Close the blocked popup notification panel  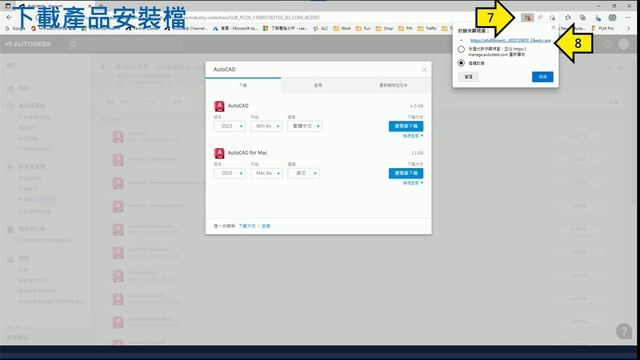point(553,28)
